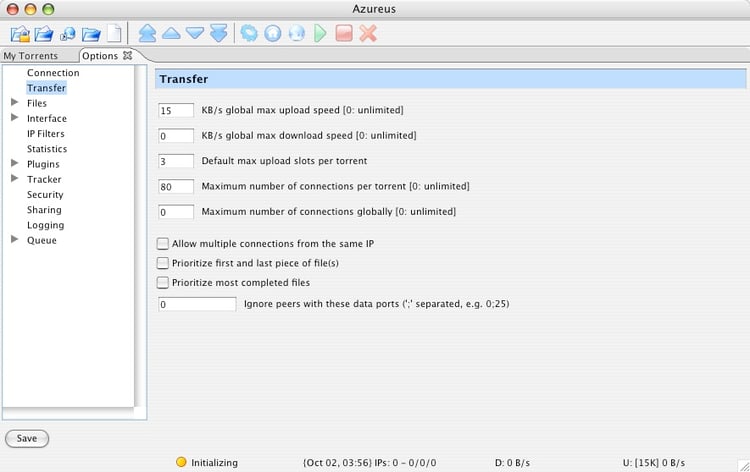Click the 'Initializing' status text
The width and height of the screenshot is (750, 472).
214,462
